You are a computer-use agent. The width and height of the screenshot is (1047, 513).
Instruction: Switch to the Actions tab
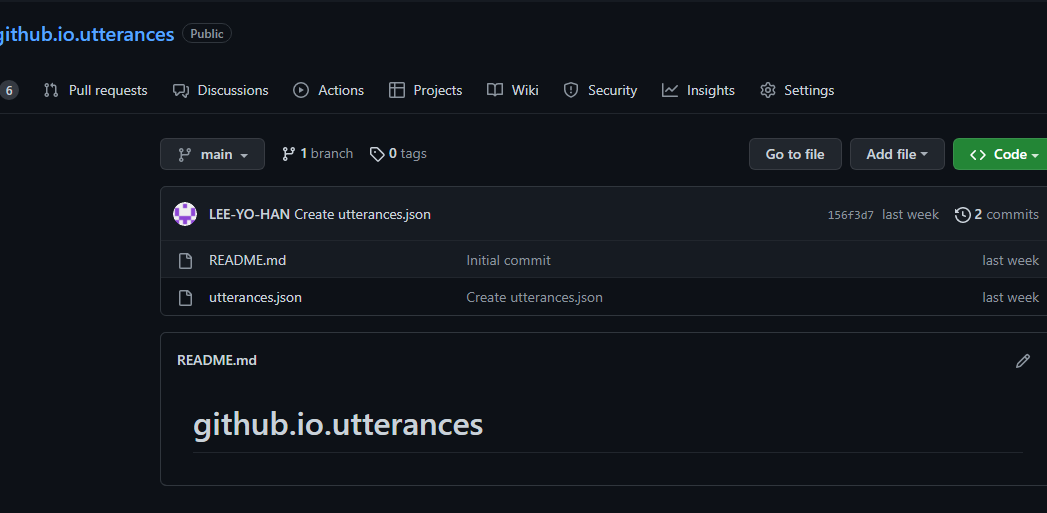coord(329,90)
